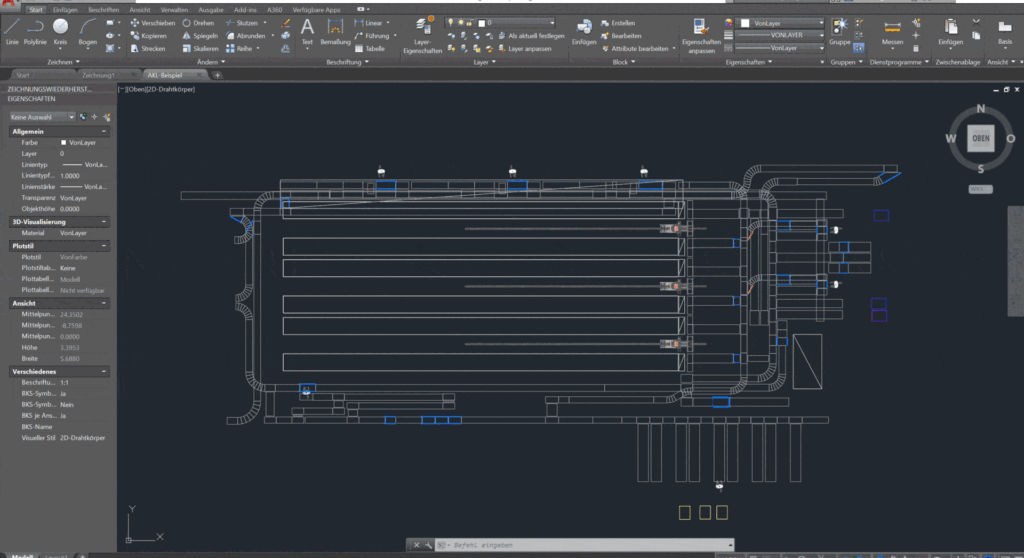Click the W compass direction on ViewCube
The image size is (1024, 558).
click(x=950, y=139)
